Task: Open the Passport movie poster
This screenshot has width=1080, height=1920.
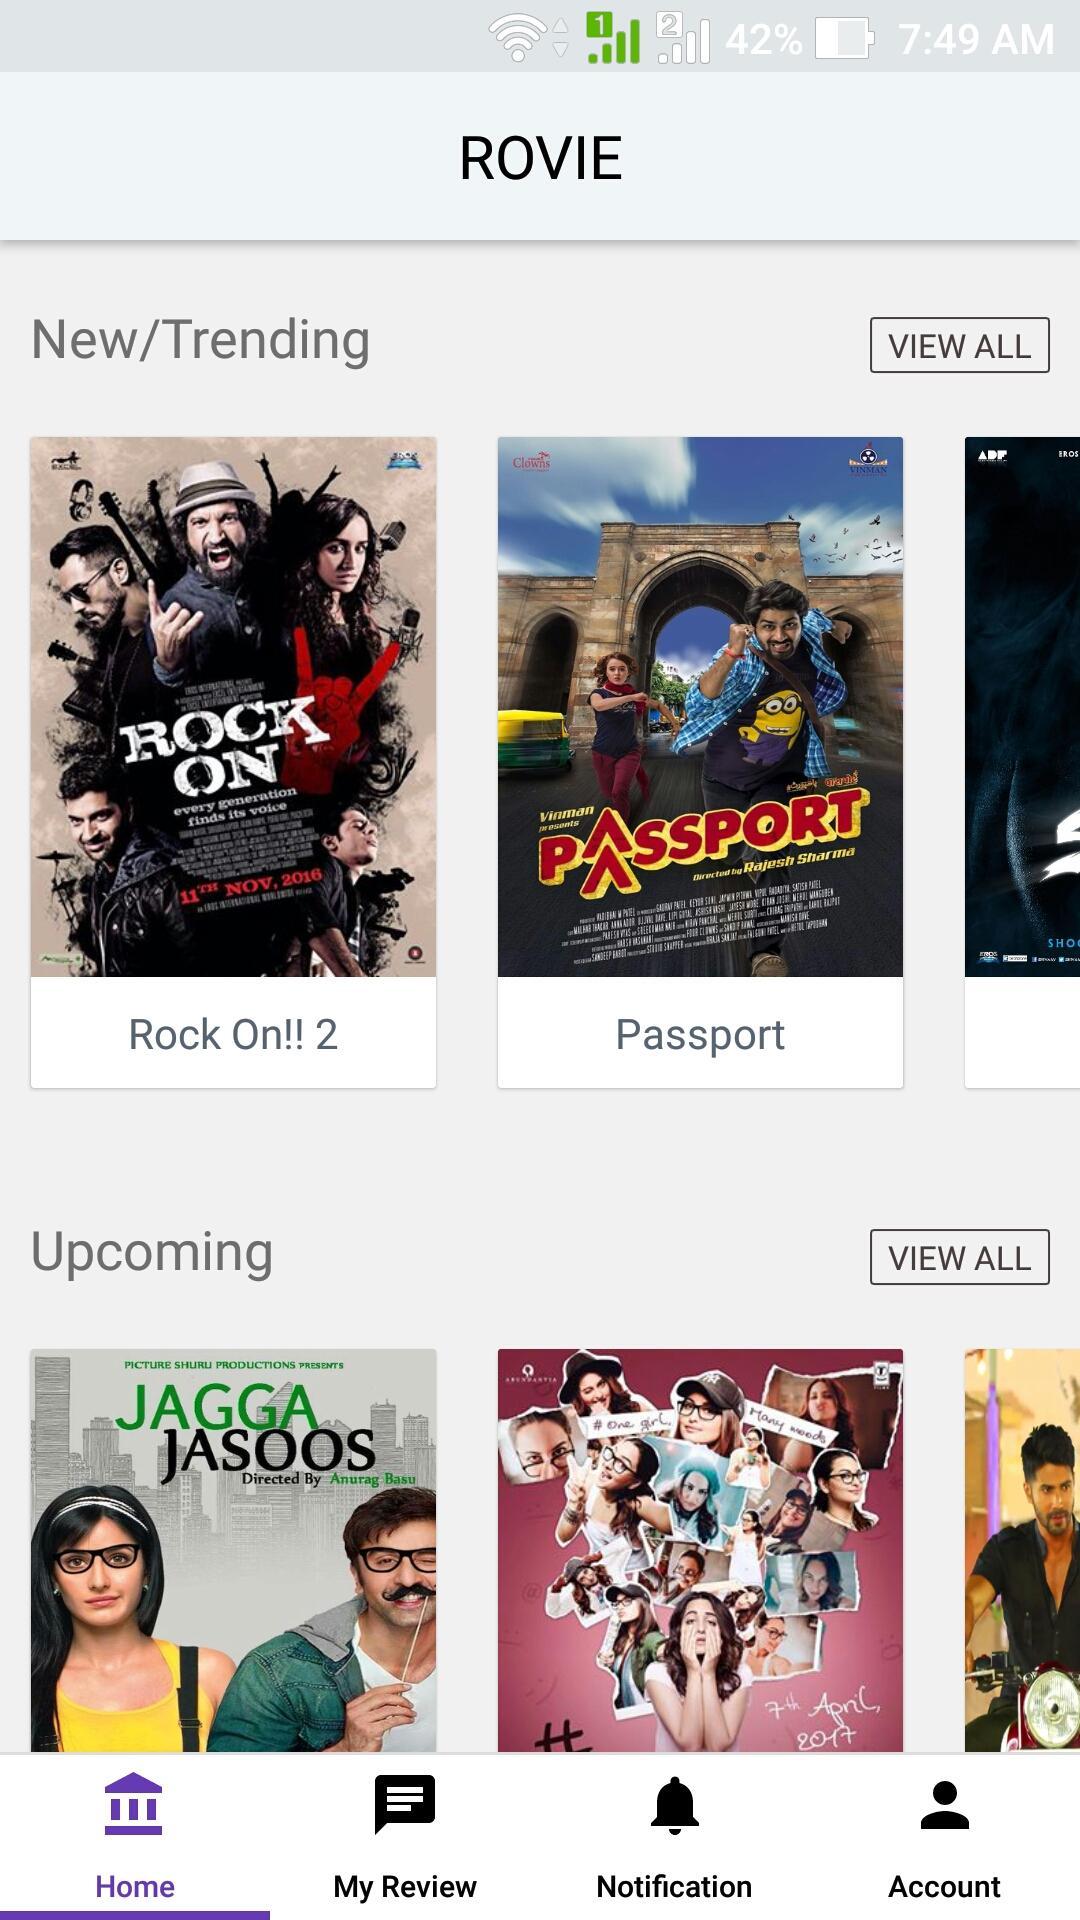Action: click(x=700, y=707)
